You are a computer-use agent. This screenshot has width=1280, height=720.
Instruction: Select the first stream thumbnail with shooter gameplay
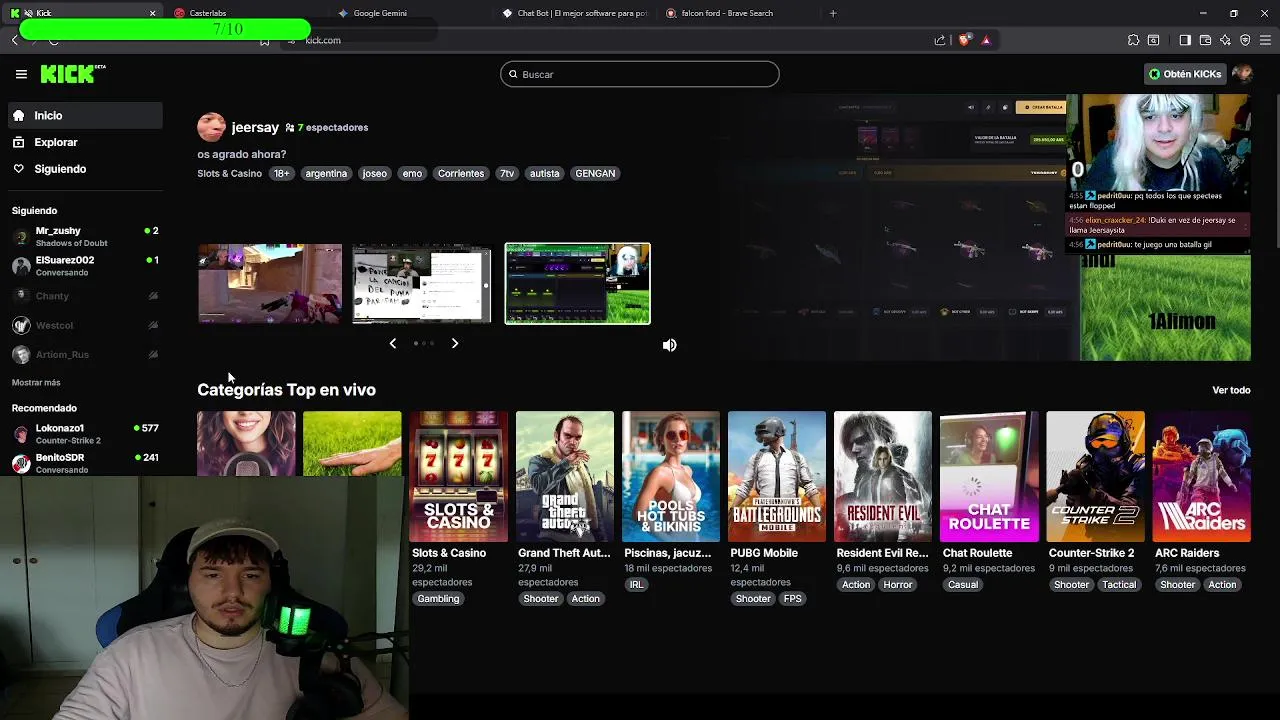point(270,283)
